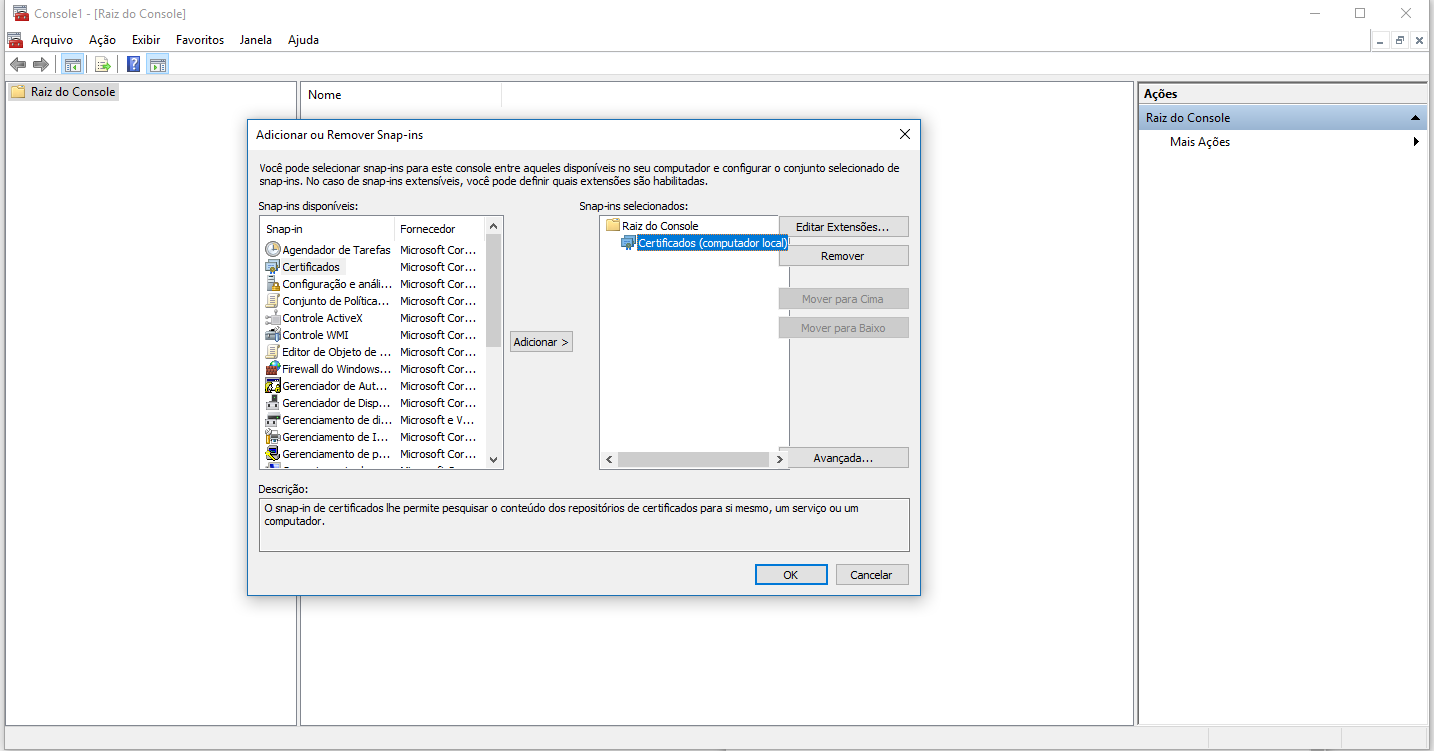
Task: Click the Adicionar > button
Action: (541, 342)
